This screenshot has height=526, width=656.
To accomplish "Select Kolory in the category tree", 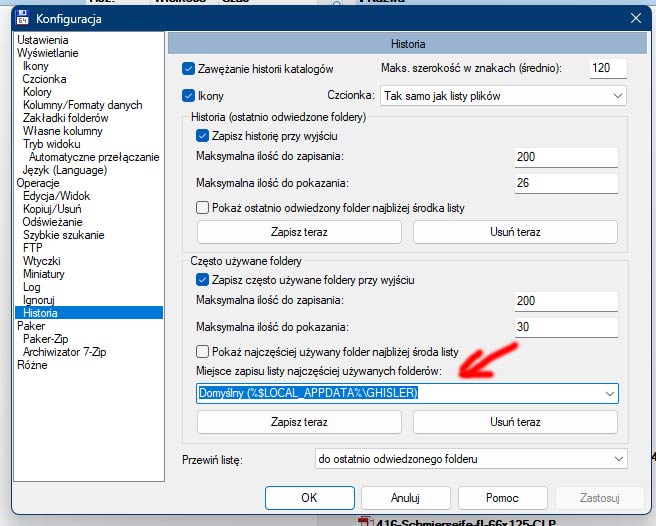I will [37, 92].
